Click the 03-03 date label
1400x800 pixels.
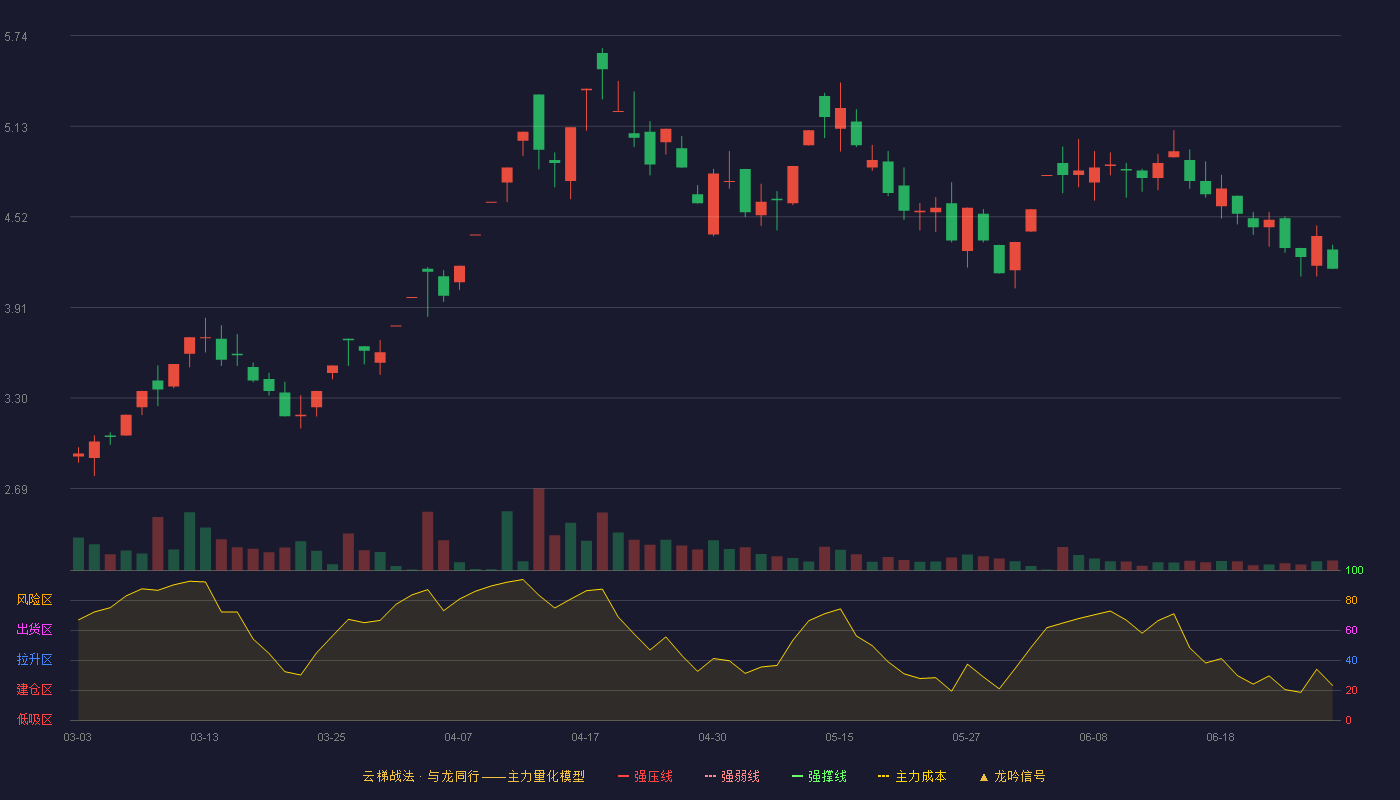coord(78,737)
